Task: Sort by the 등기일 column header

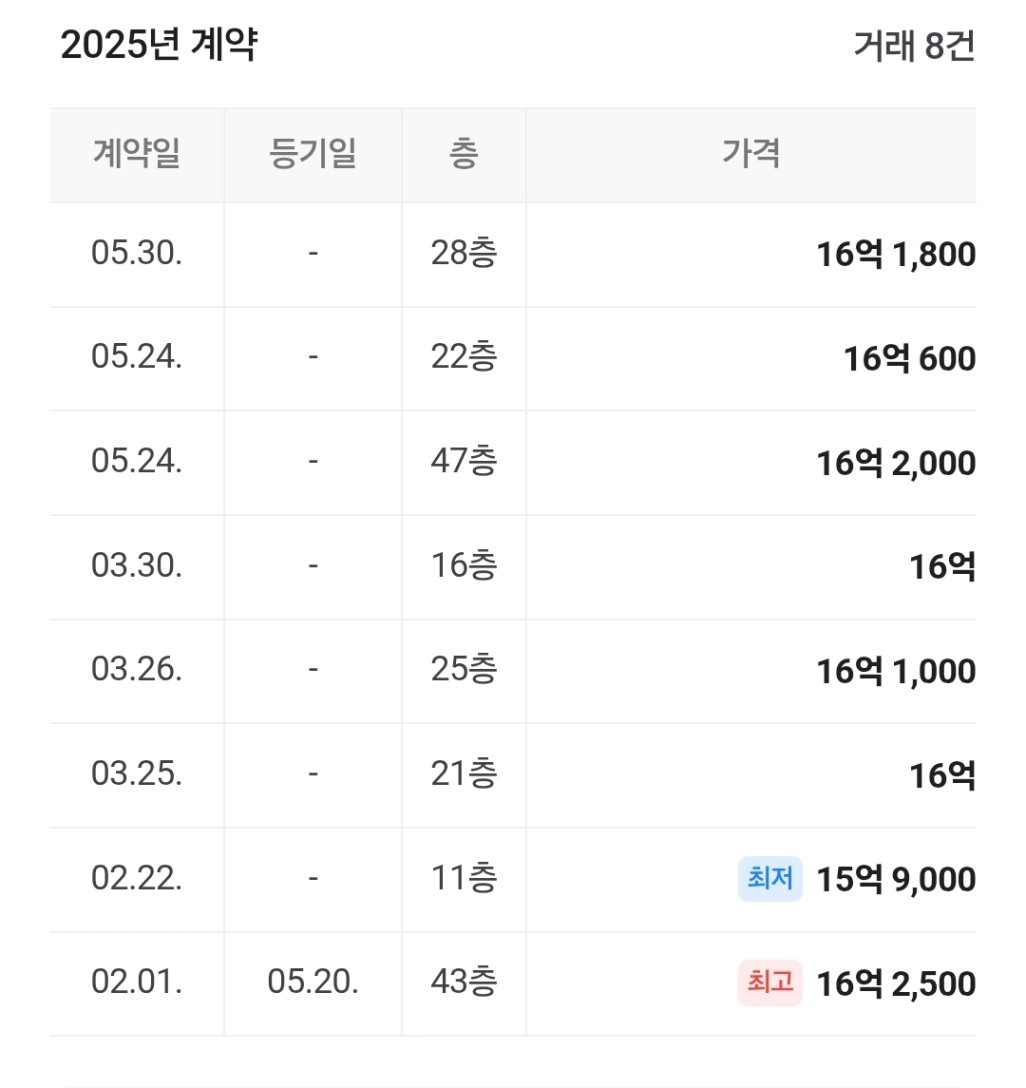Action: (313, 153)
